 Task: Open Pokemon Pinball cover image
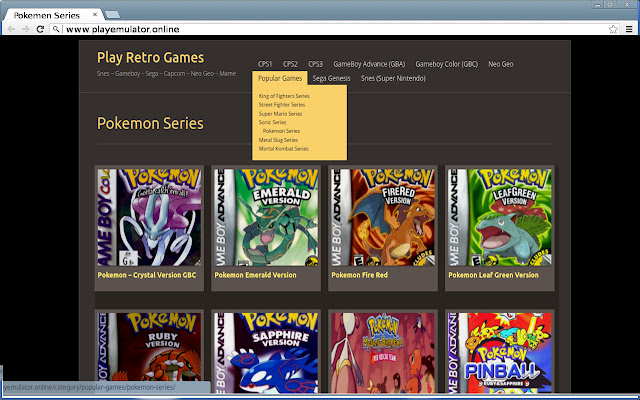coord(500,353)
